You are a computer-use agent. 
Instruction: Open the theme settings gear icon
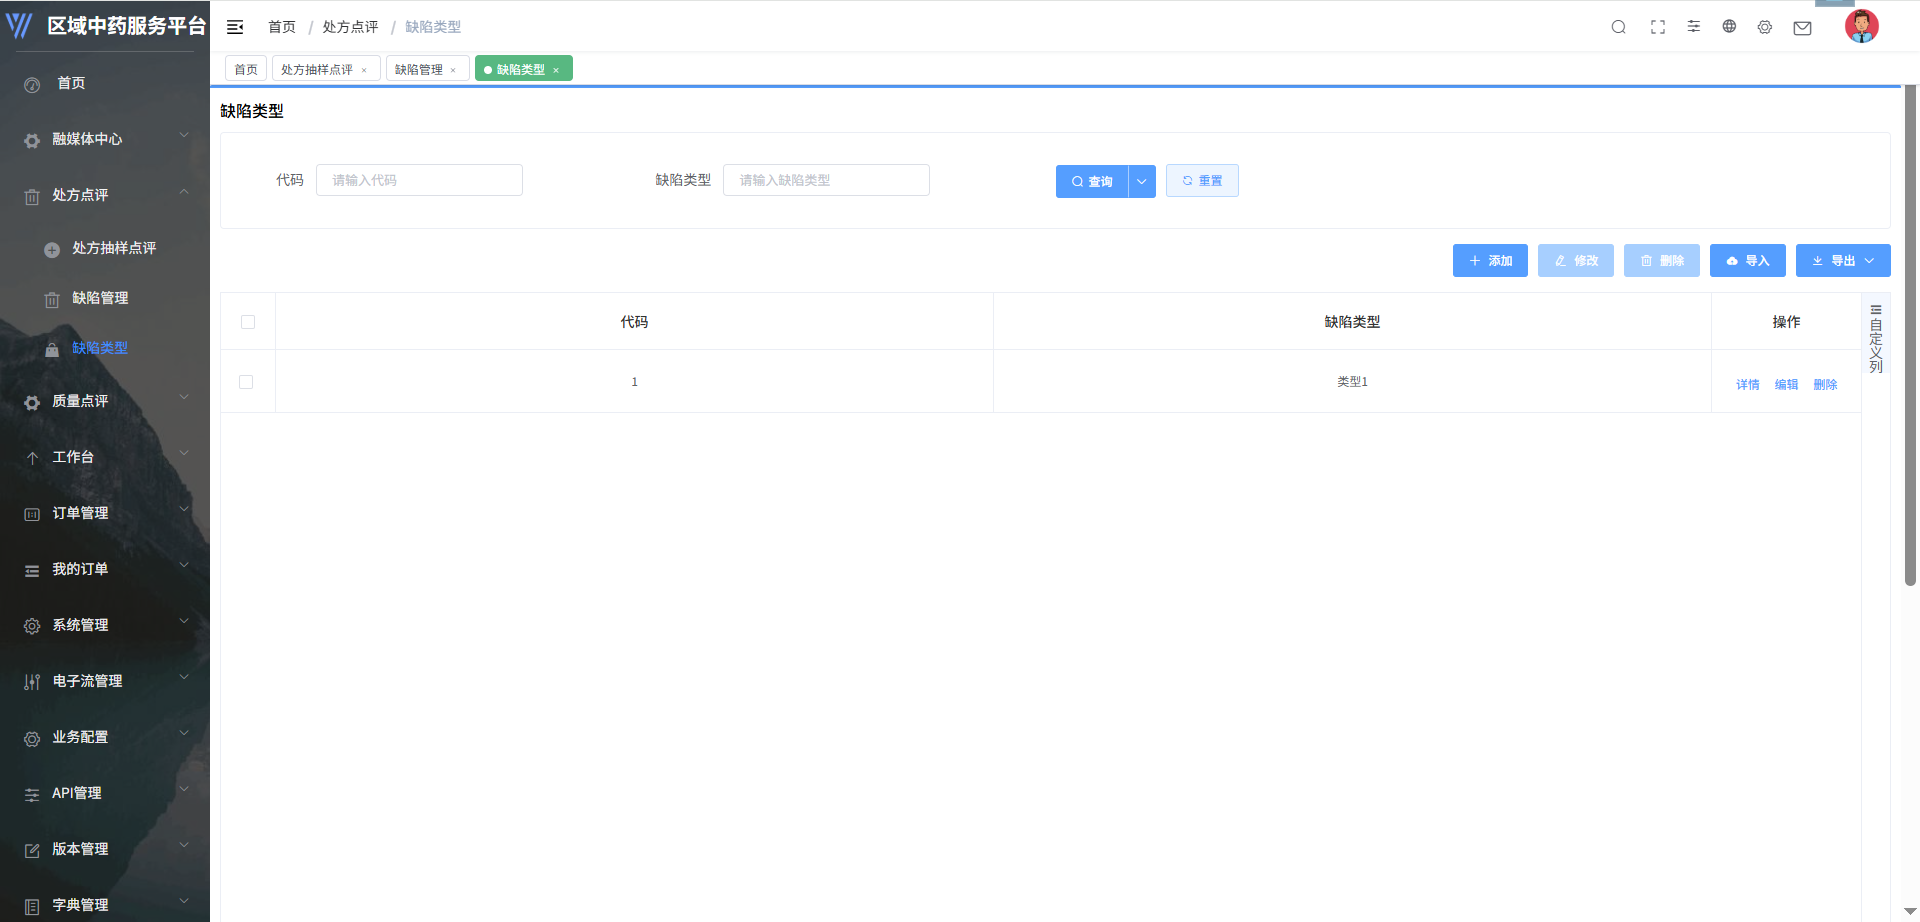coord(1765,27)
